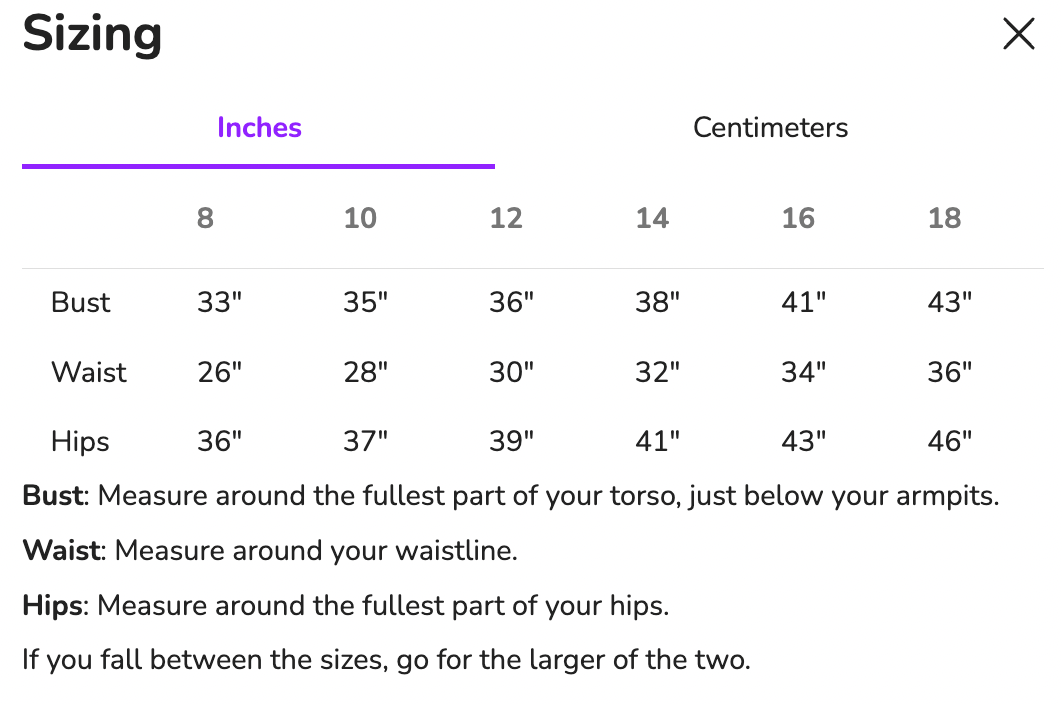Click the Waist row label in the table
The height and width of the screenshot is (704, 1062).
(89, 372)
